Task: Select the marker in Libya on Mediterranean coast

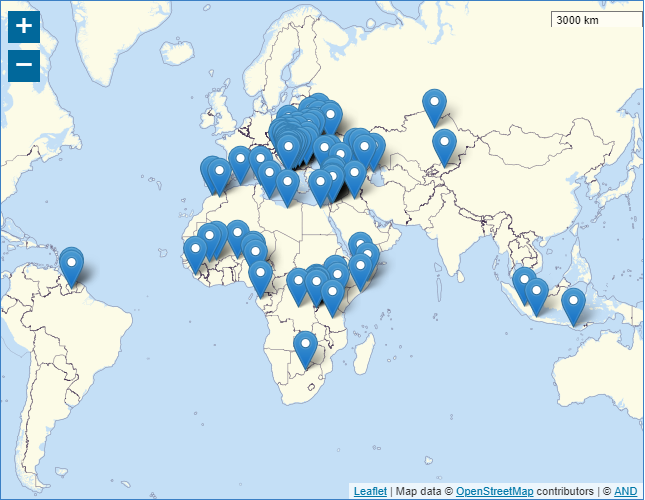Action: 288,189
